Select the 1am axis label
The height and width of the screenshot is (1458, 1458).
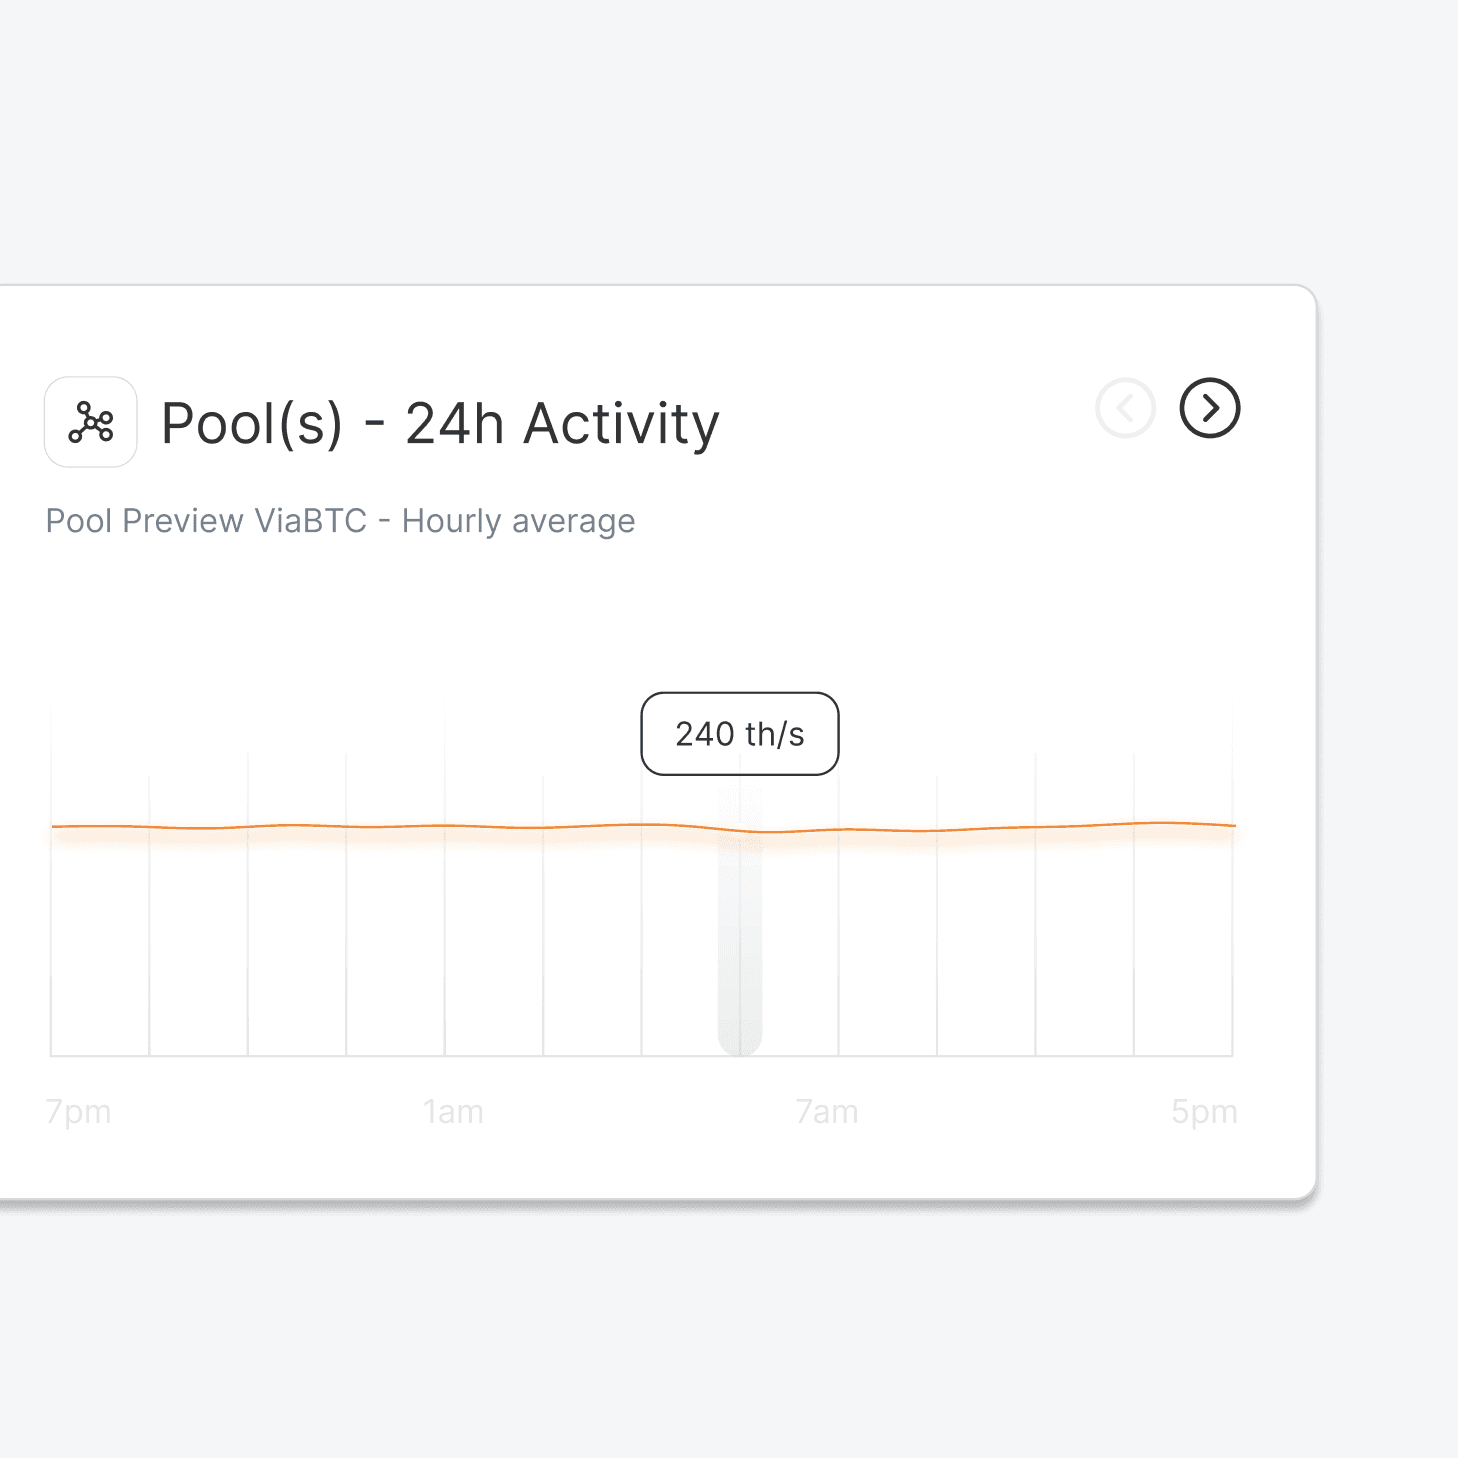(x=453, y=1112)
